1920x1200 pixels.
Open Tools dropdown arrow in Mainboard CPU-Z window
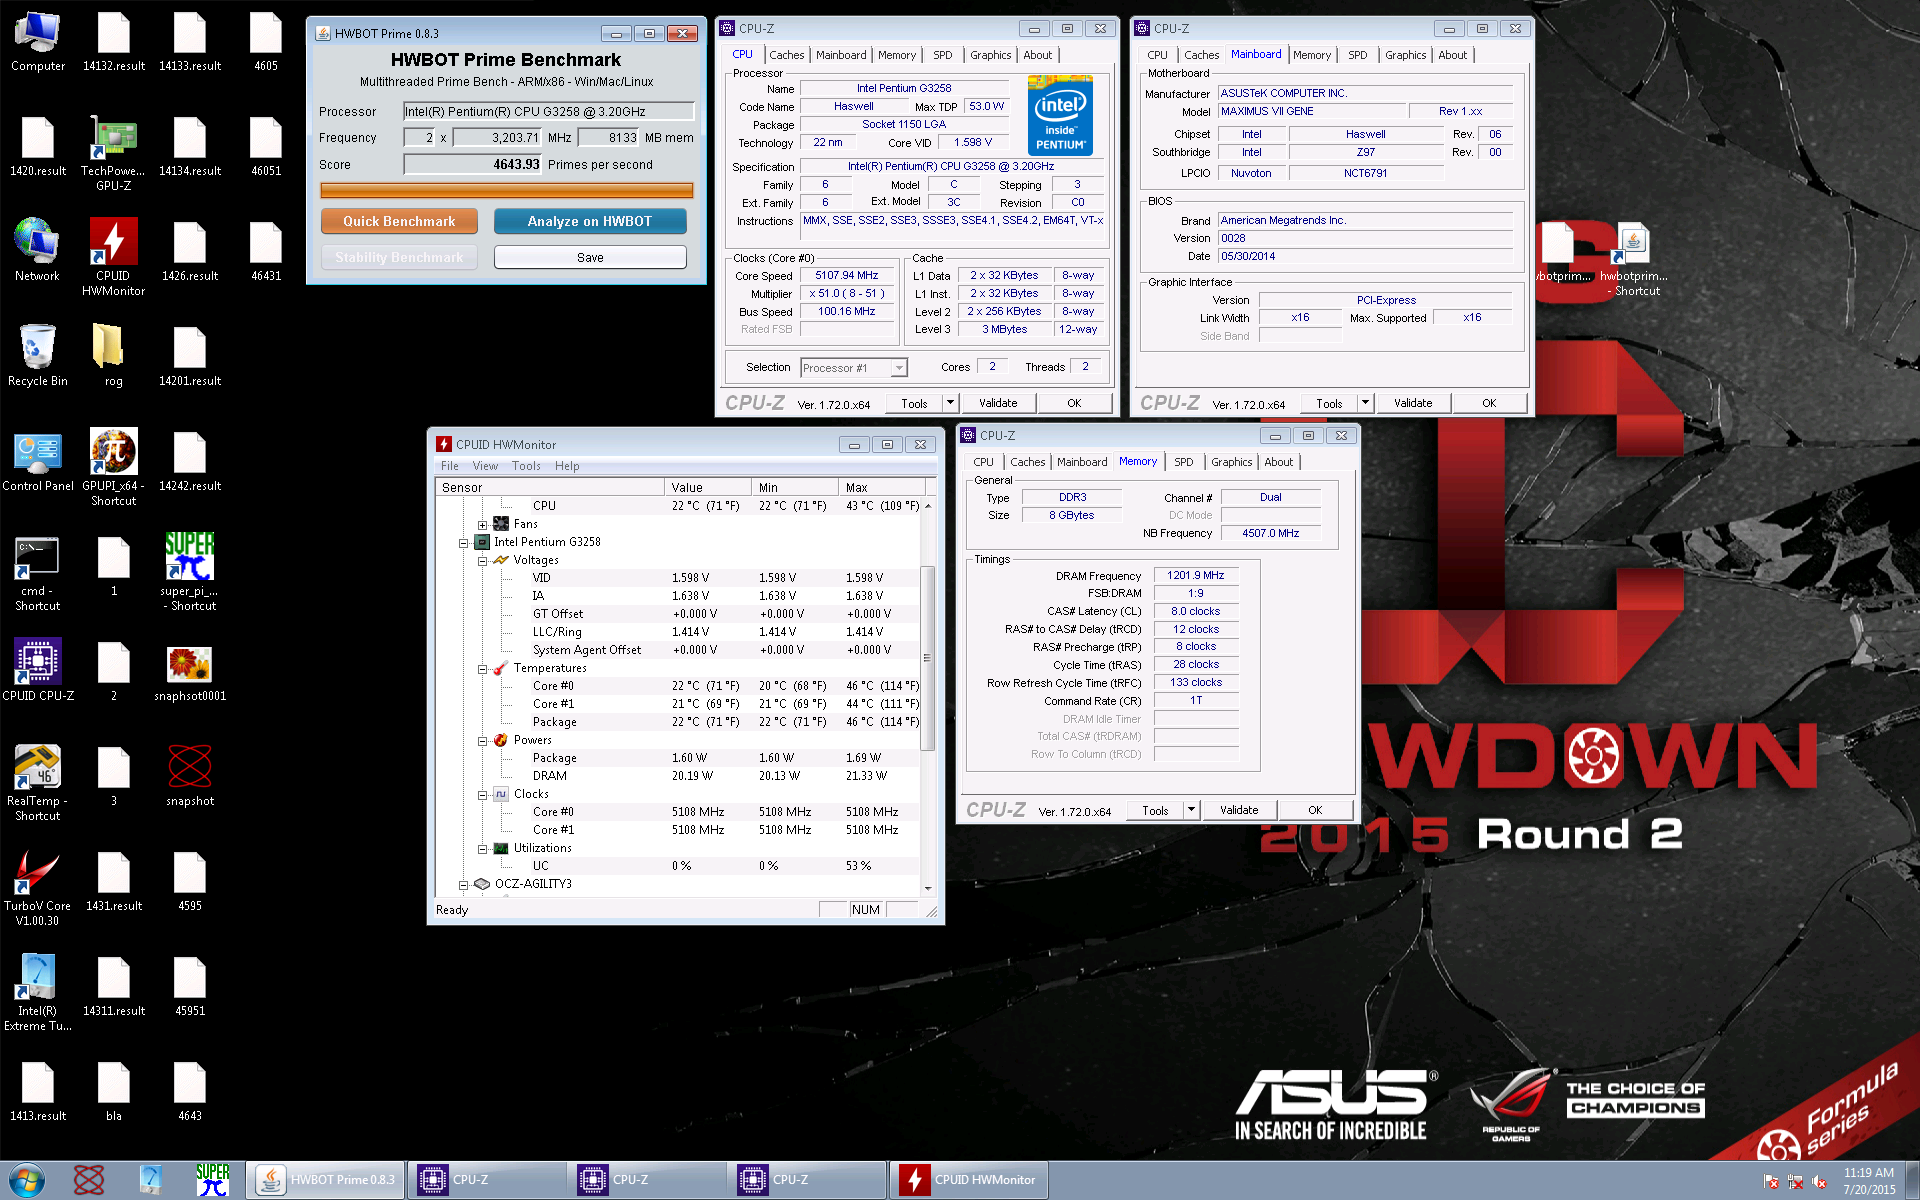[1365, 403]
